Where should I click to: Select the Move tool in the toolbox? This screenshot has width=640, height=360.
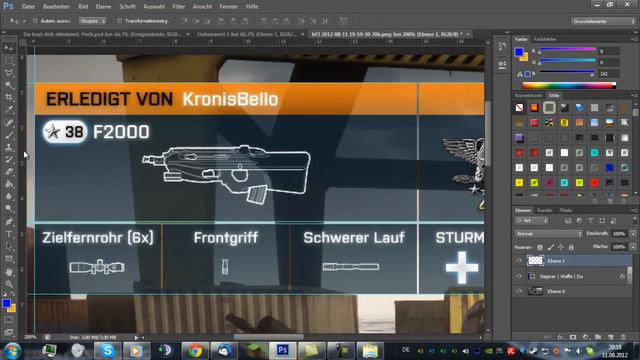tap(9, 48)
